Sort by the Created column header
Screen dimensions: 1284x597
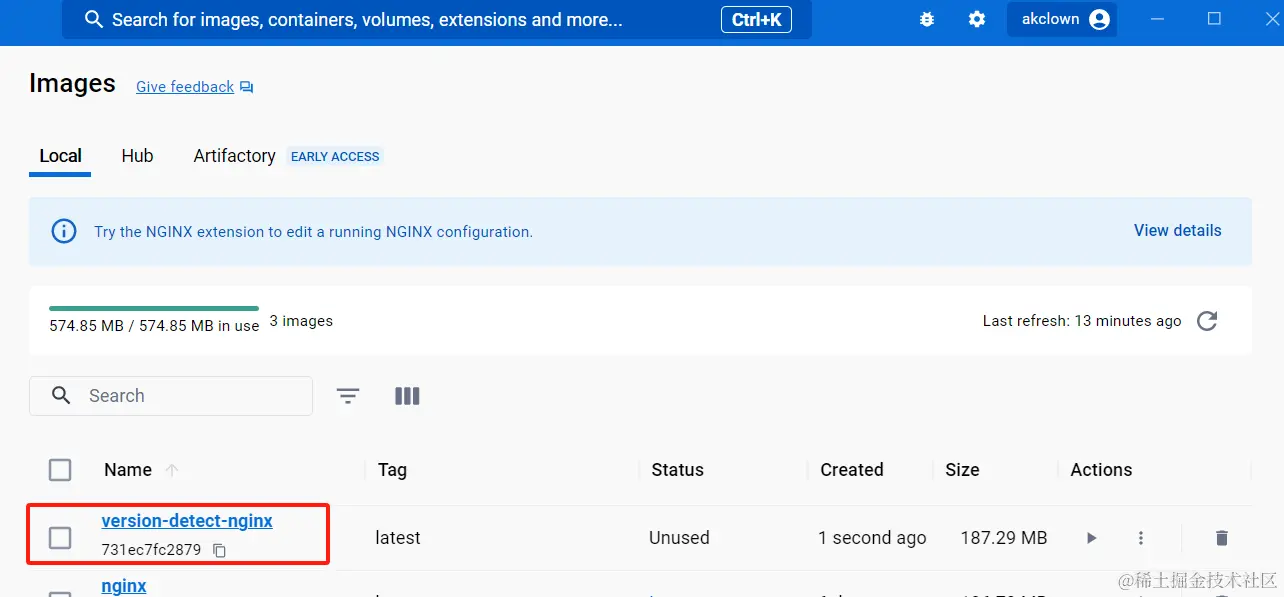[x=852, y=470]
